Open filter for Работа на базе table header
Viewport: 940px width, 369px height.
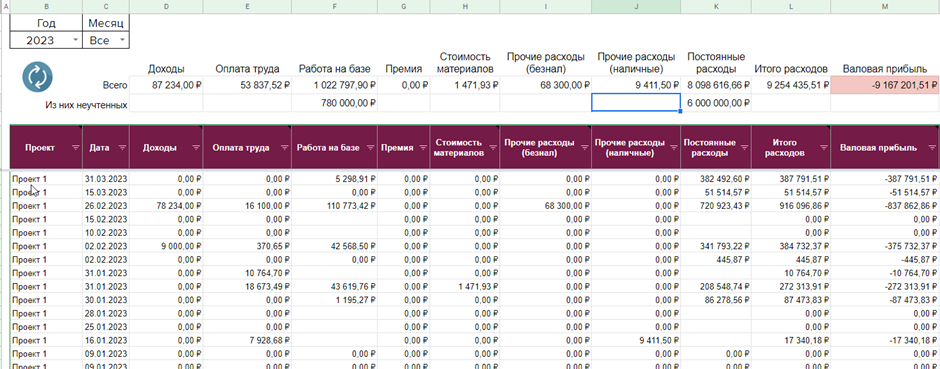click(370, 147)
